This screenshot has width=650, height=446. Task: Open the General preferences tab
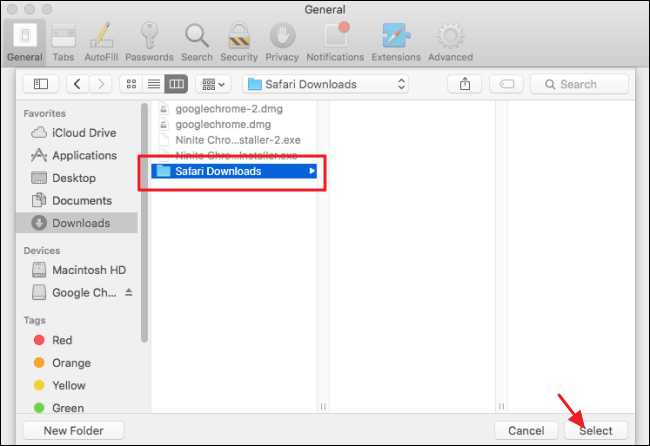pyautogui.click(x=25, y=42)
